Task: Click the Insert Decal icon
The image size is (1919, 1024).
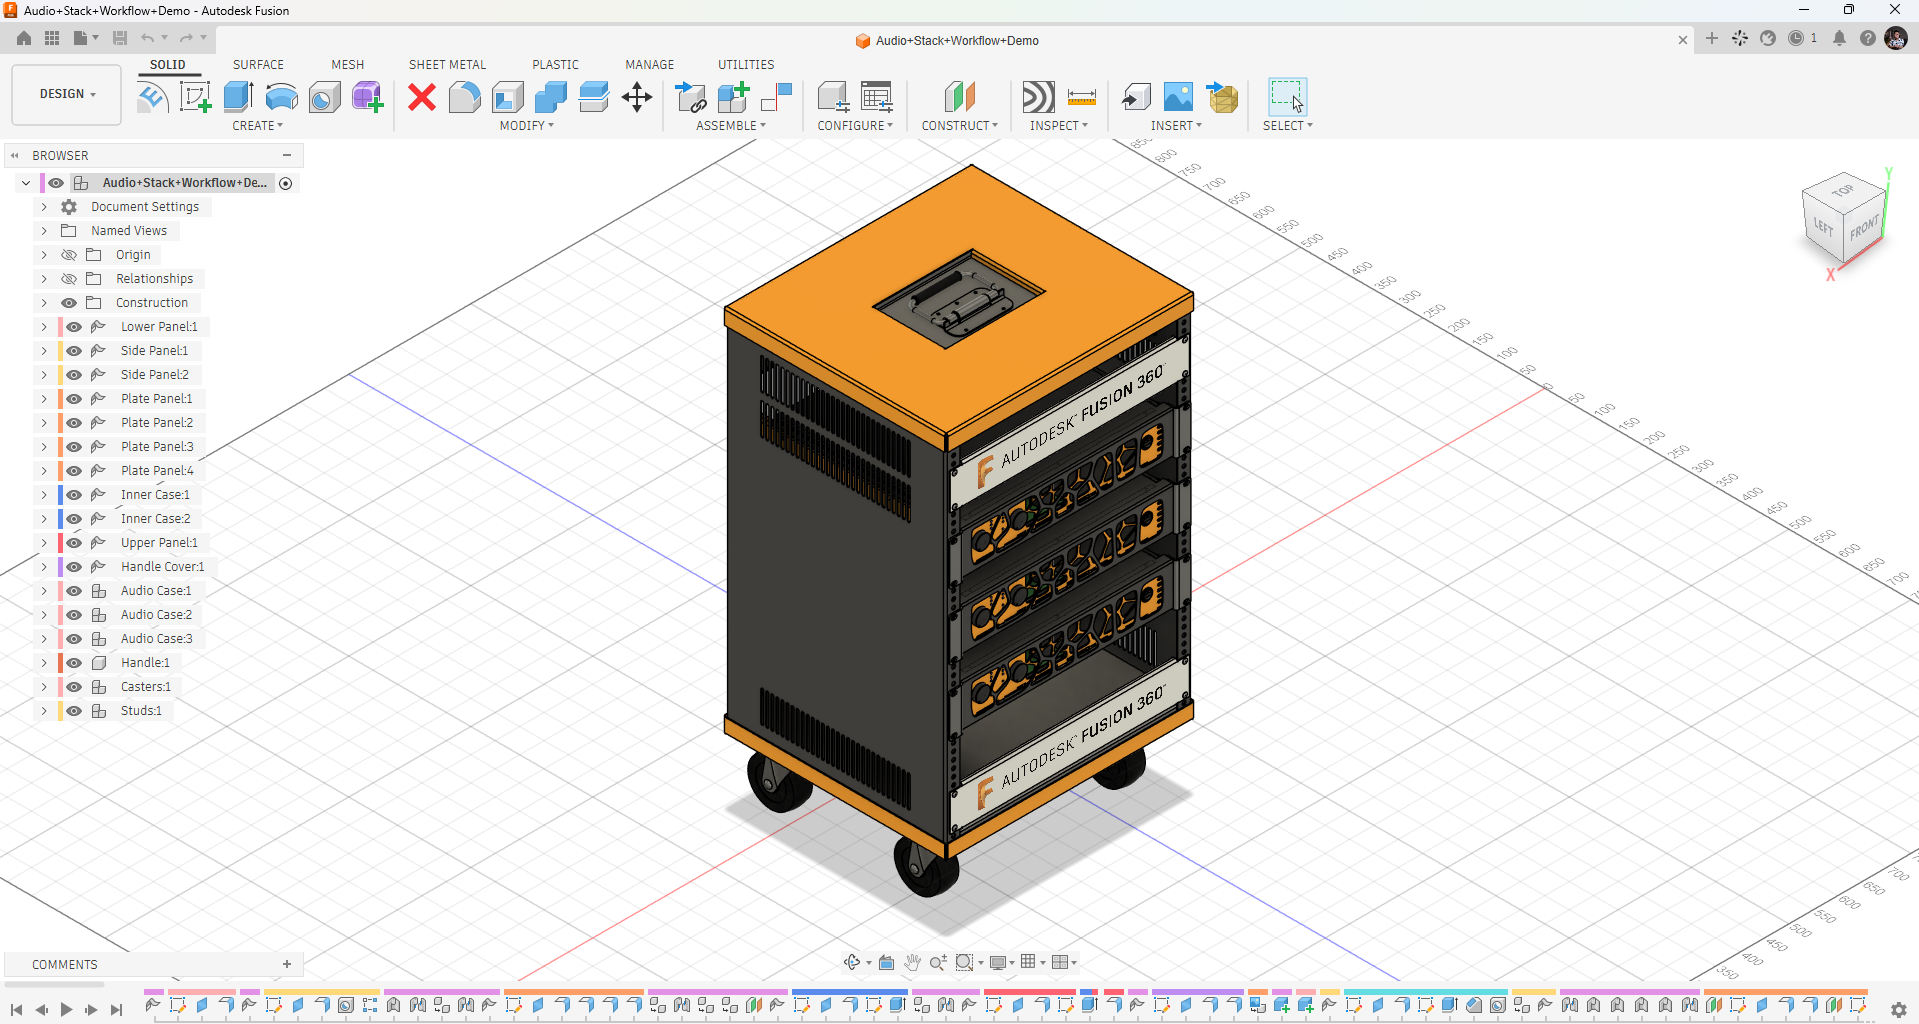Action: 1178,97
